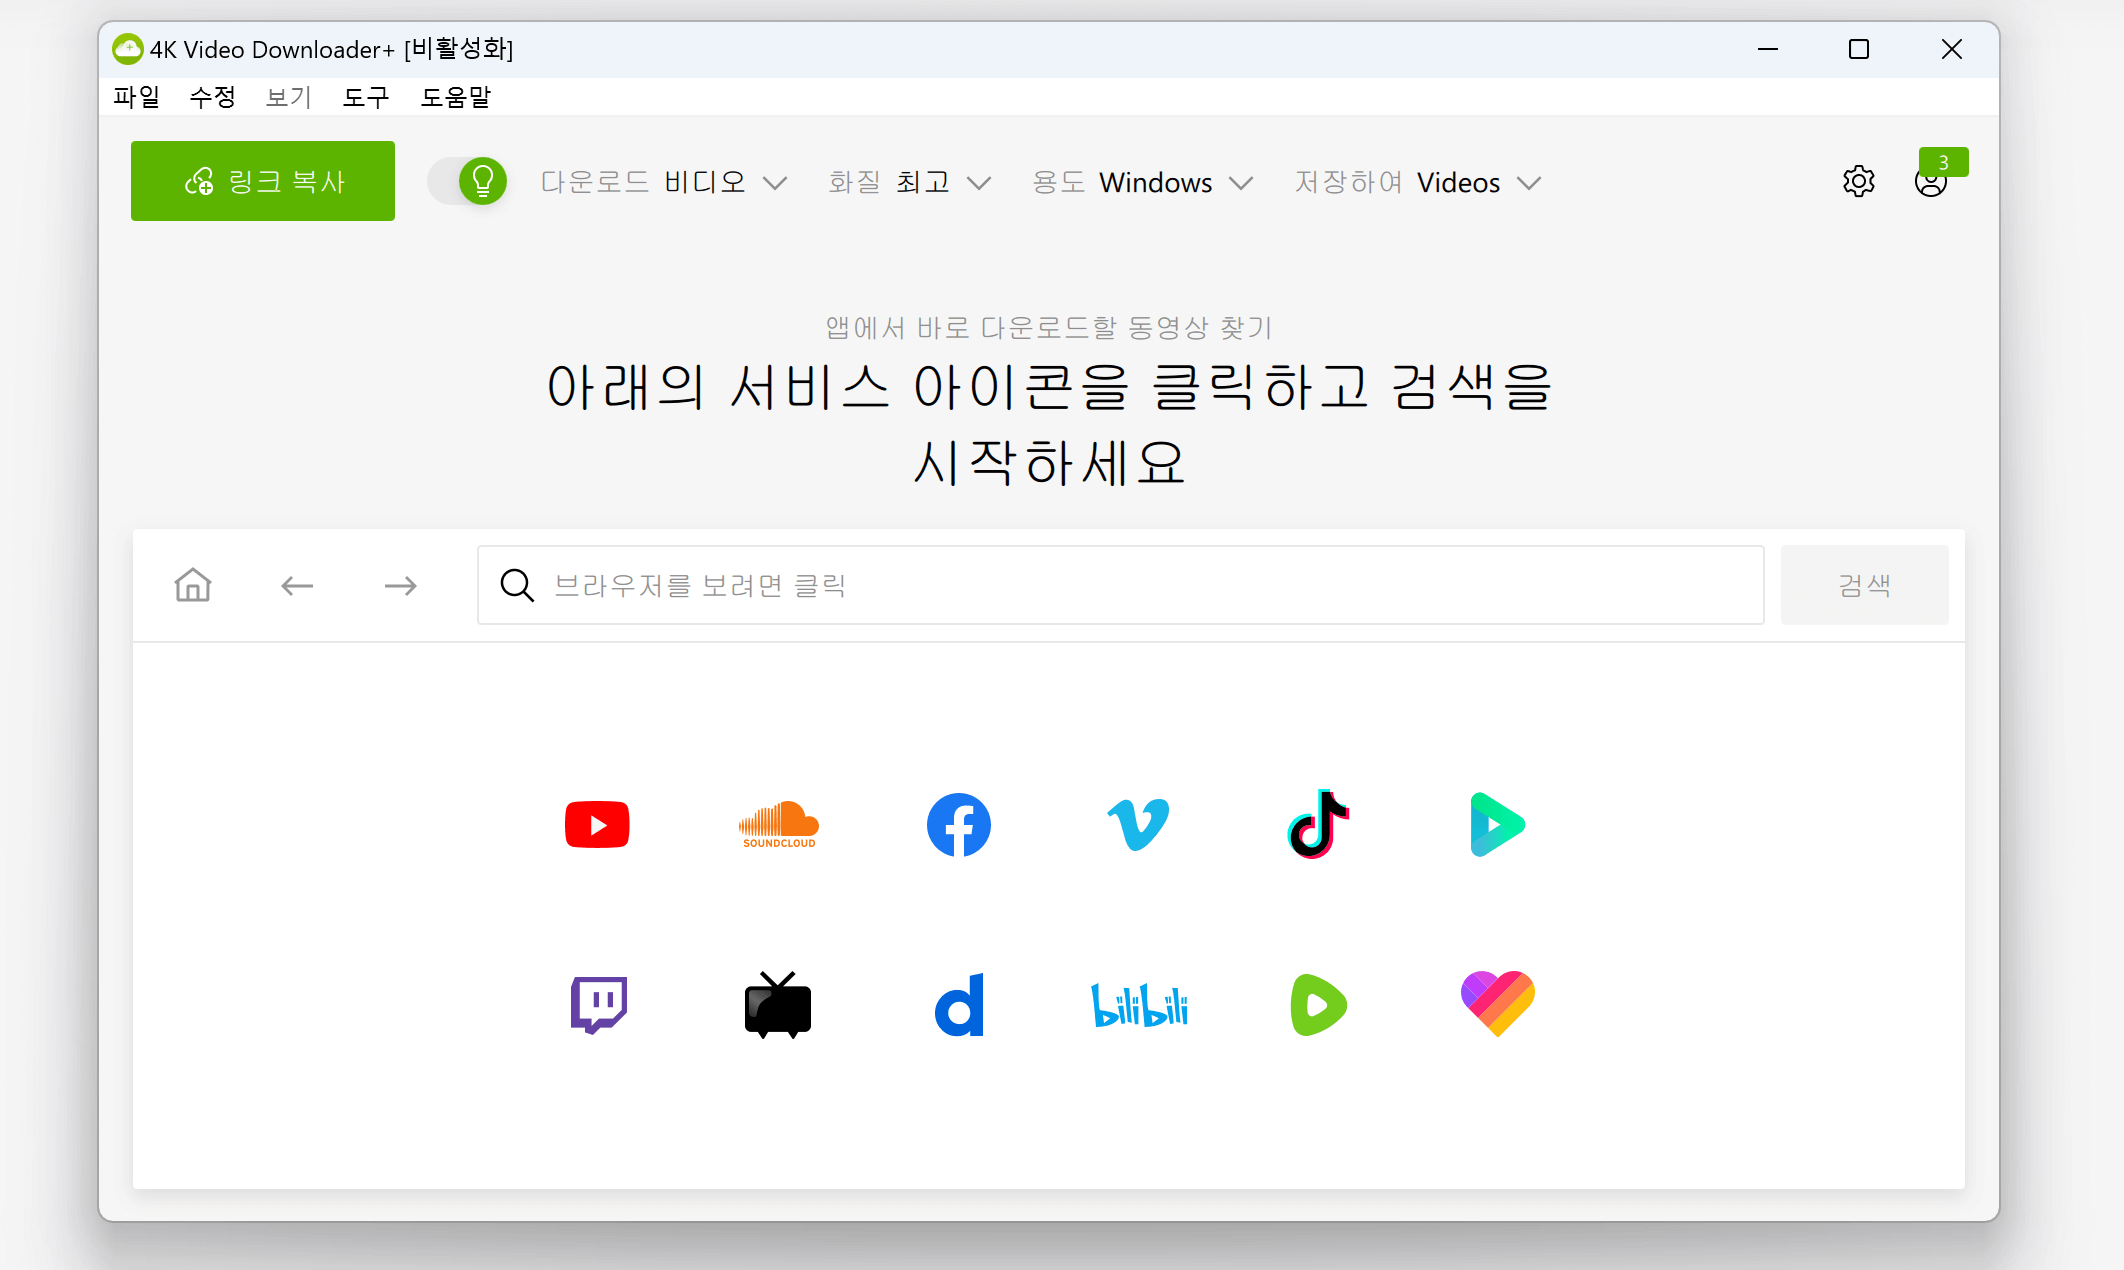Screen dimensions: 2124x1270
Task: Click the 4K Video Downloader+ title bar app icon
Action: (127, 49)
